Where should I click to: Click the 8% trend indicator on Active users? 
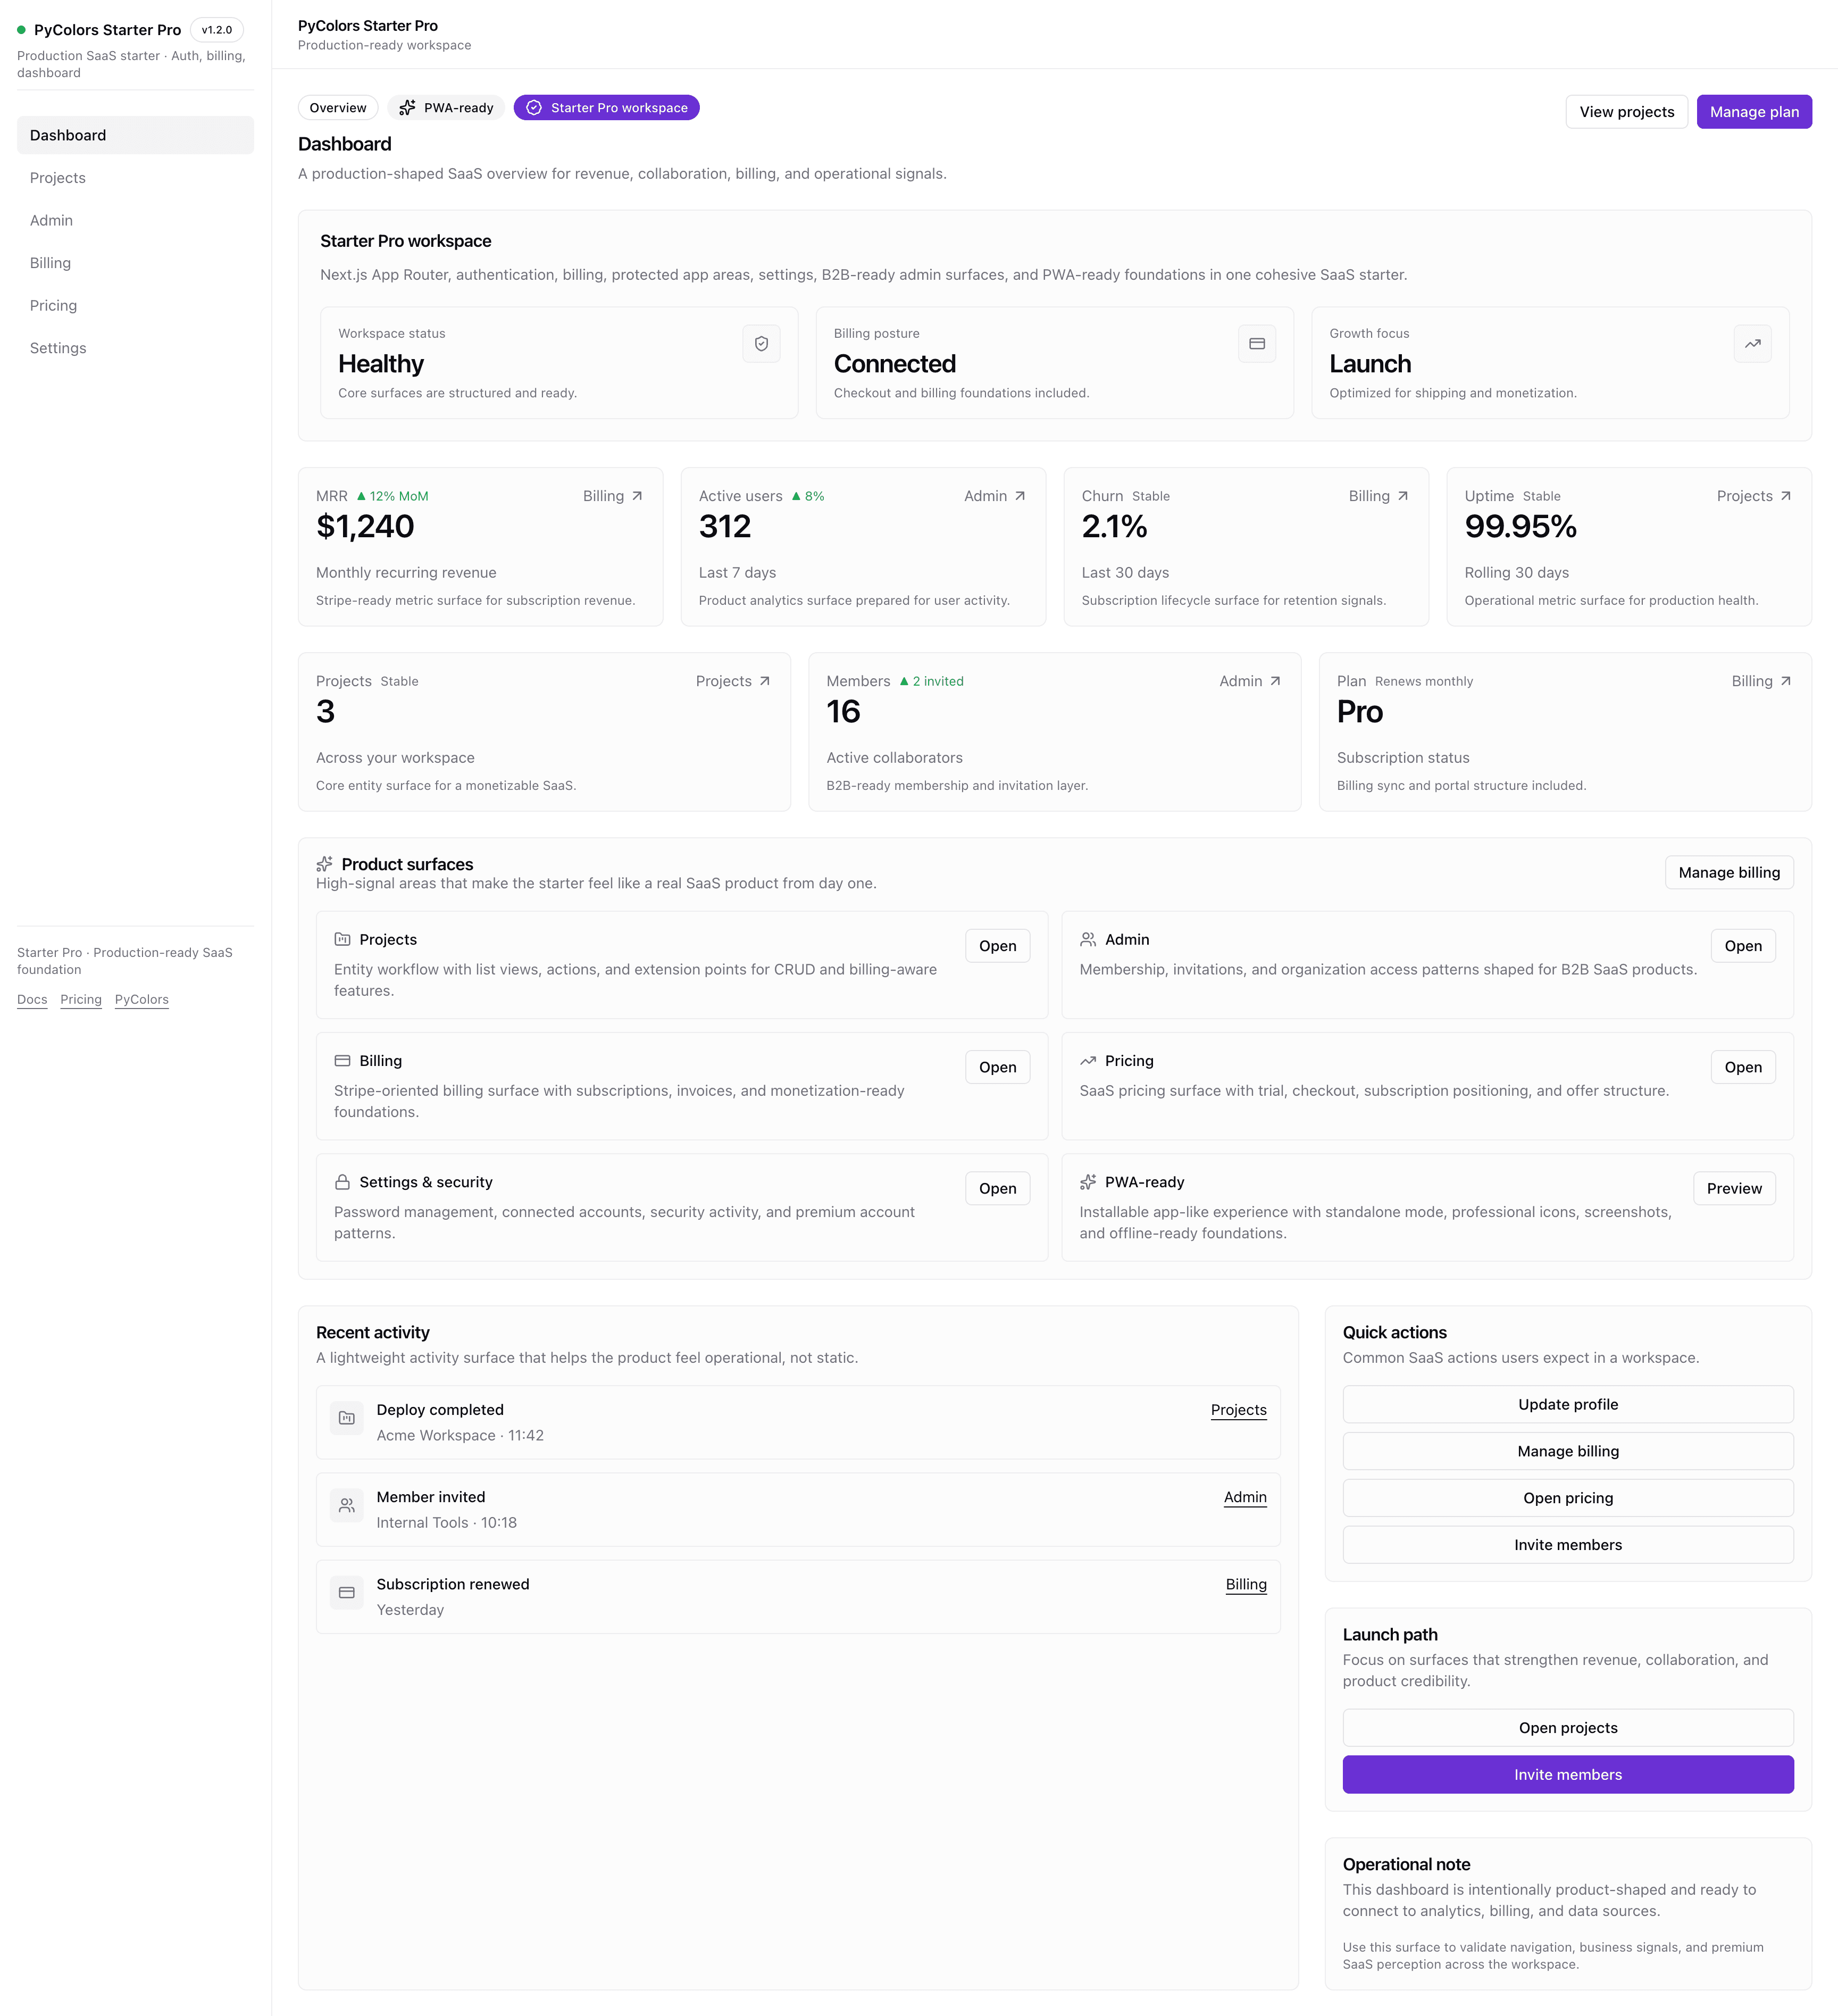coord(808,496)
